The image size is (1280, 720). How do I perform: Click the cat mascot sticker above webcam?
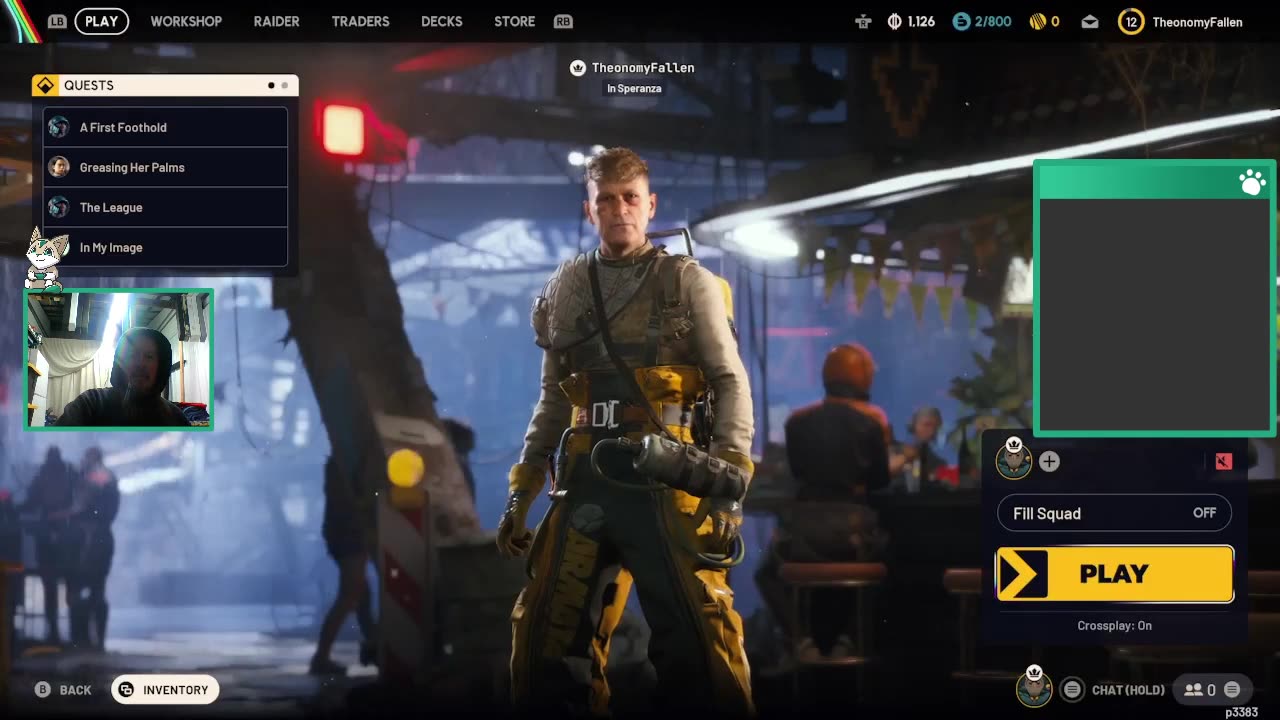(x=45, y=258)
